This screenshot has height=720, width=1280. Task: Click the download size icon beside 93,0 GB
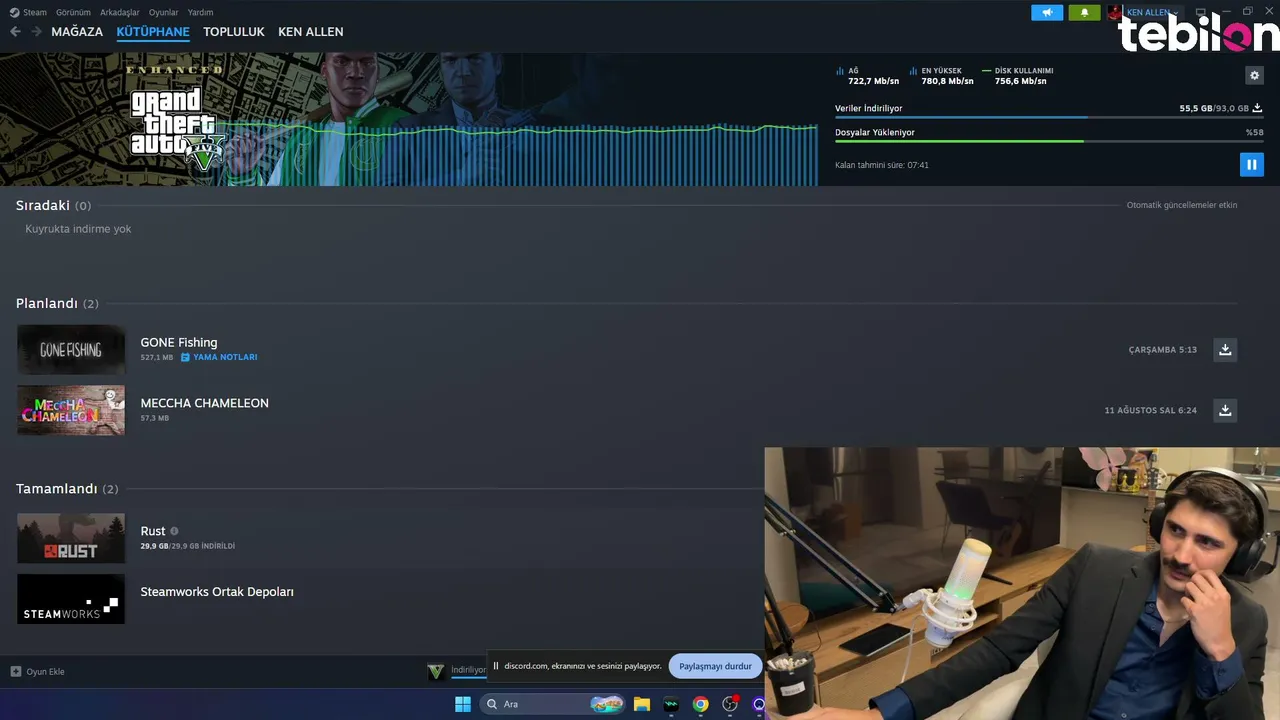tap(1257, 108)
